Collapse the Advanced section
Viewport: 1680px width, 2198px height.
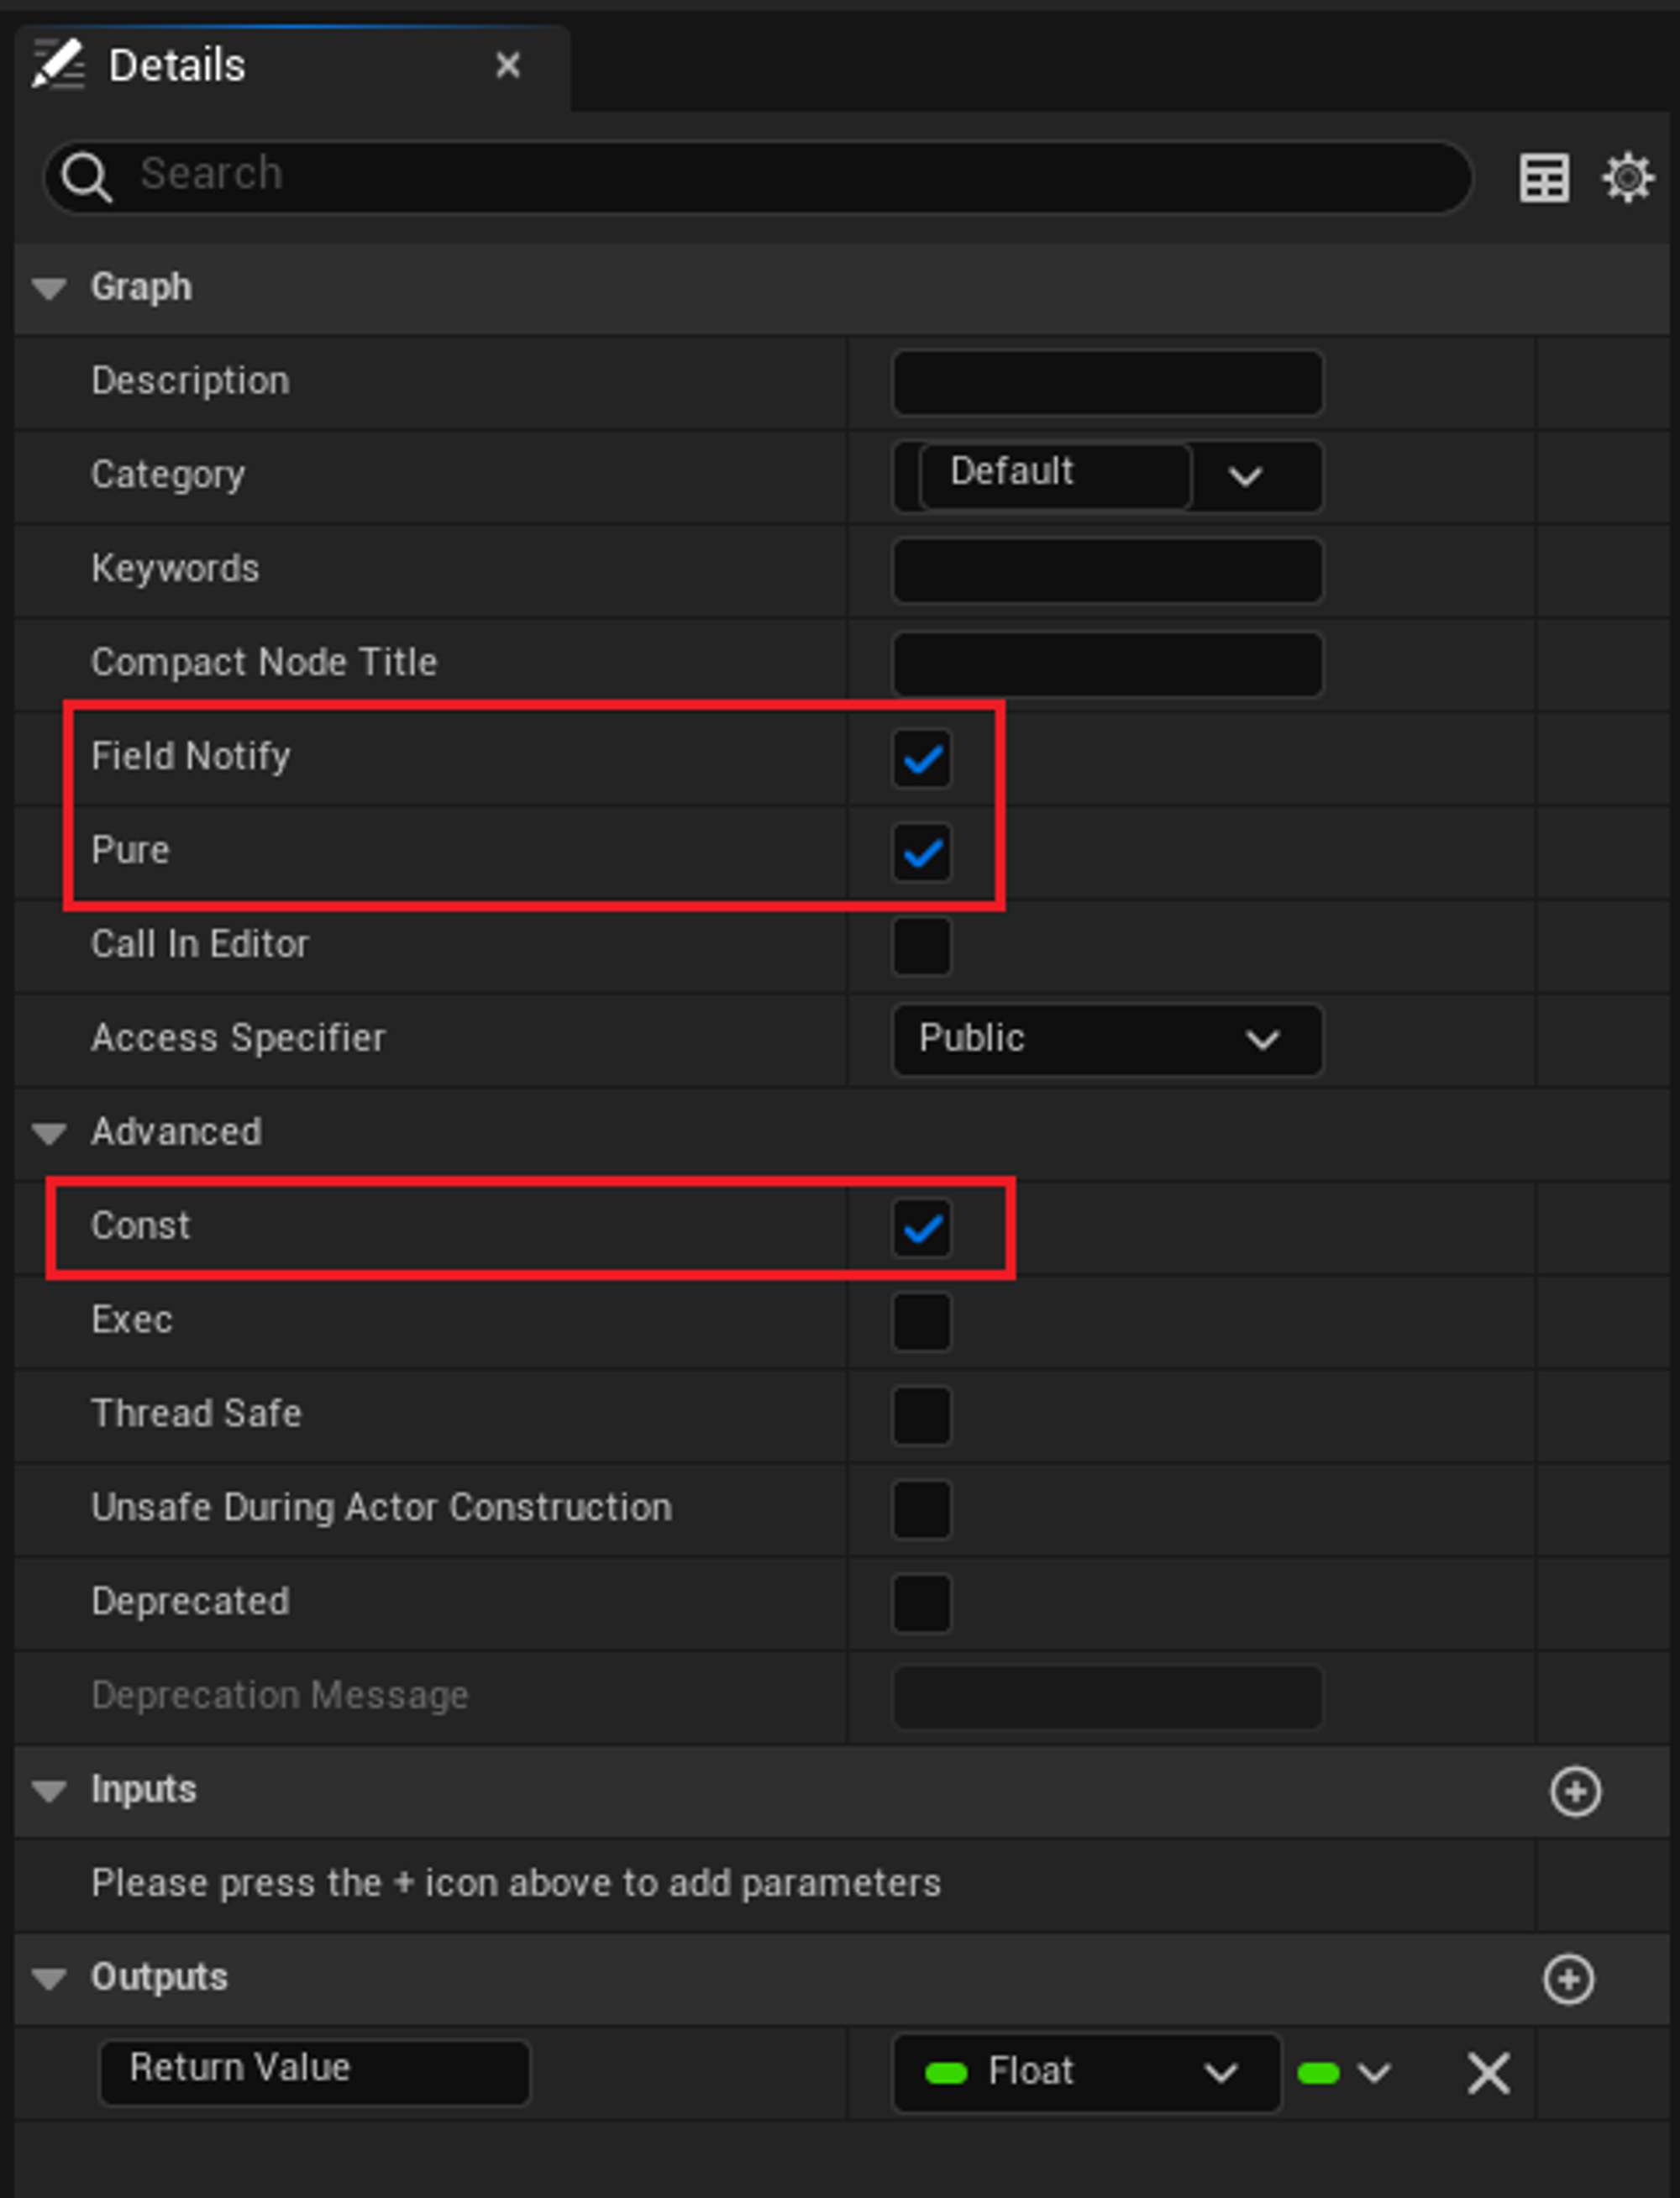coord(49,1133)
